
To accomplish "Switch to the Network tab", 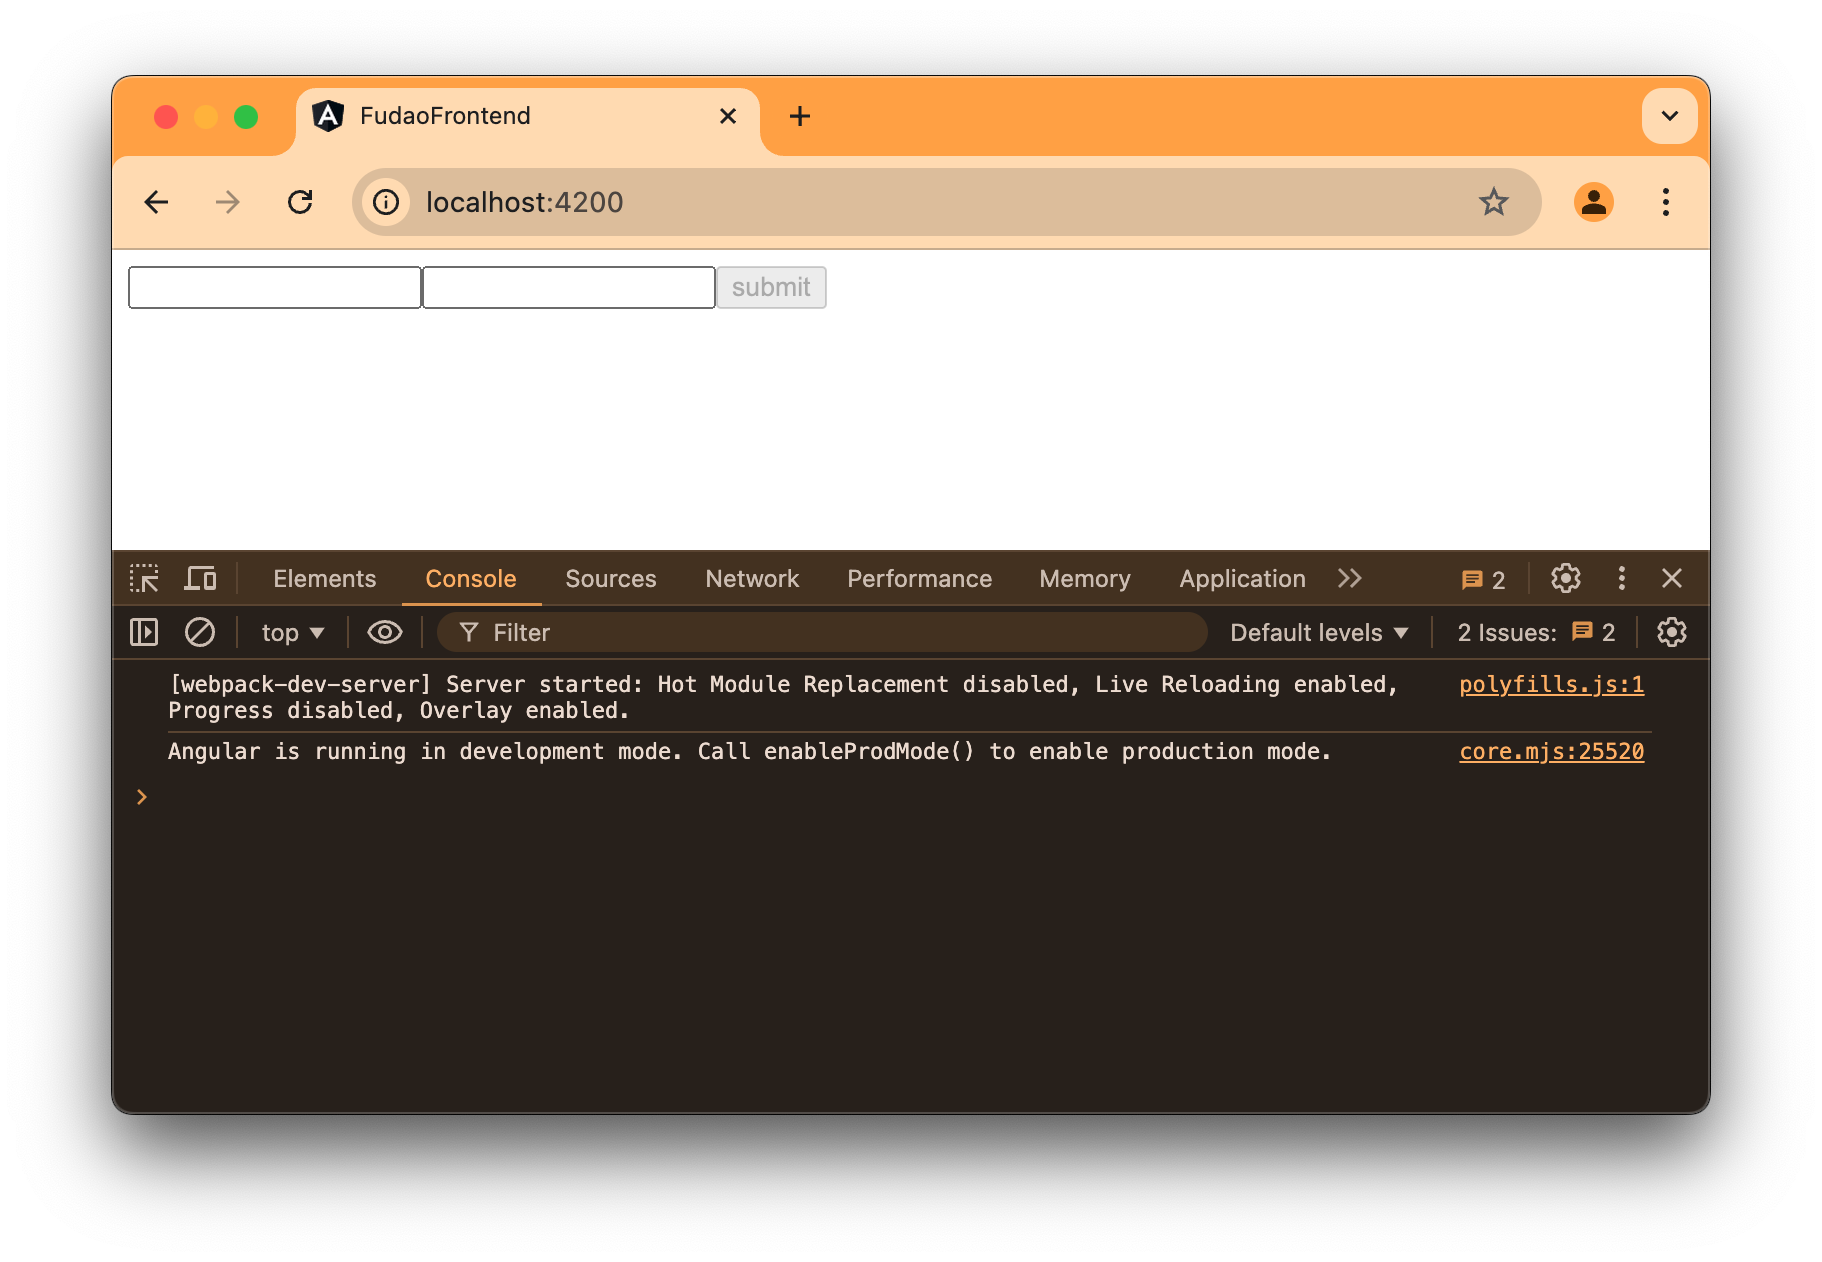I will [751, 578].
